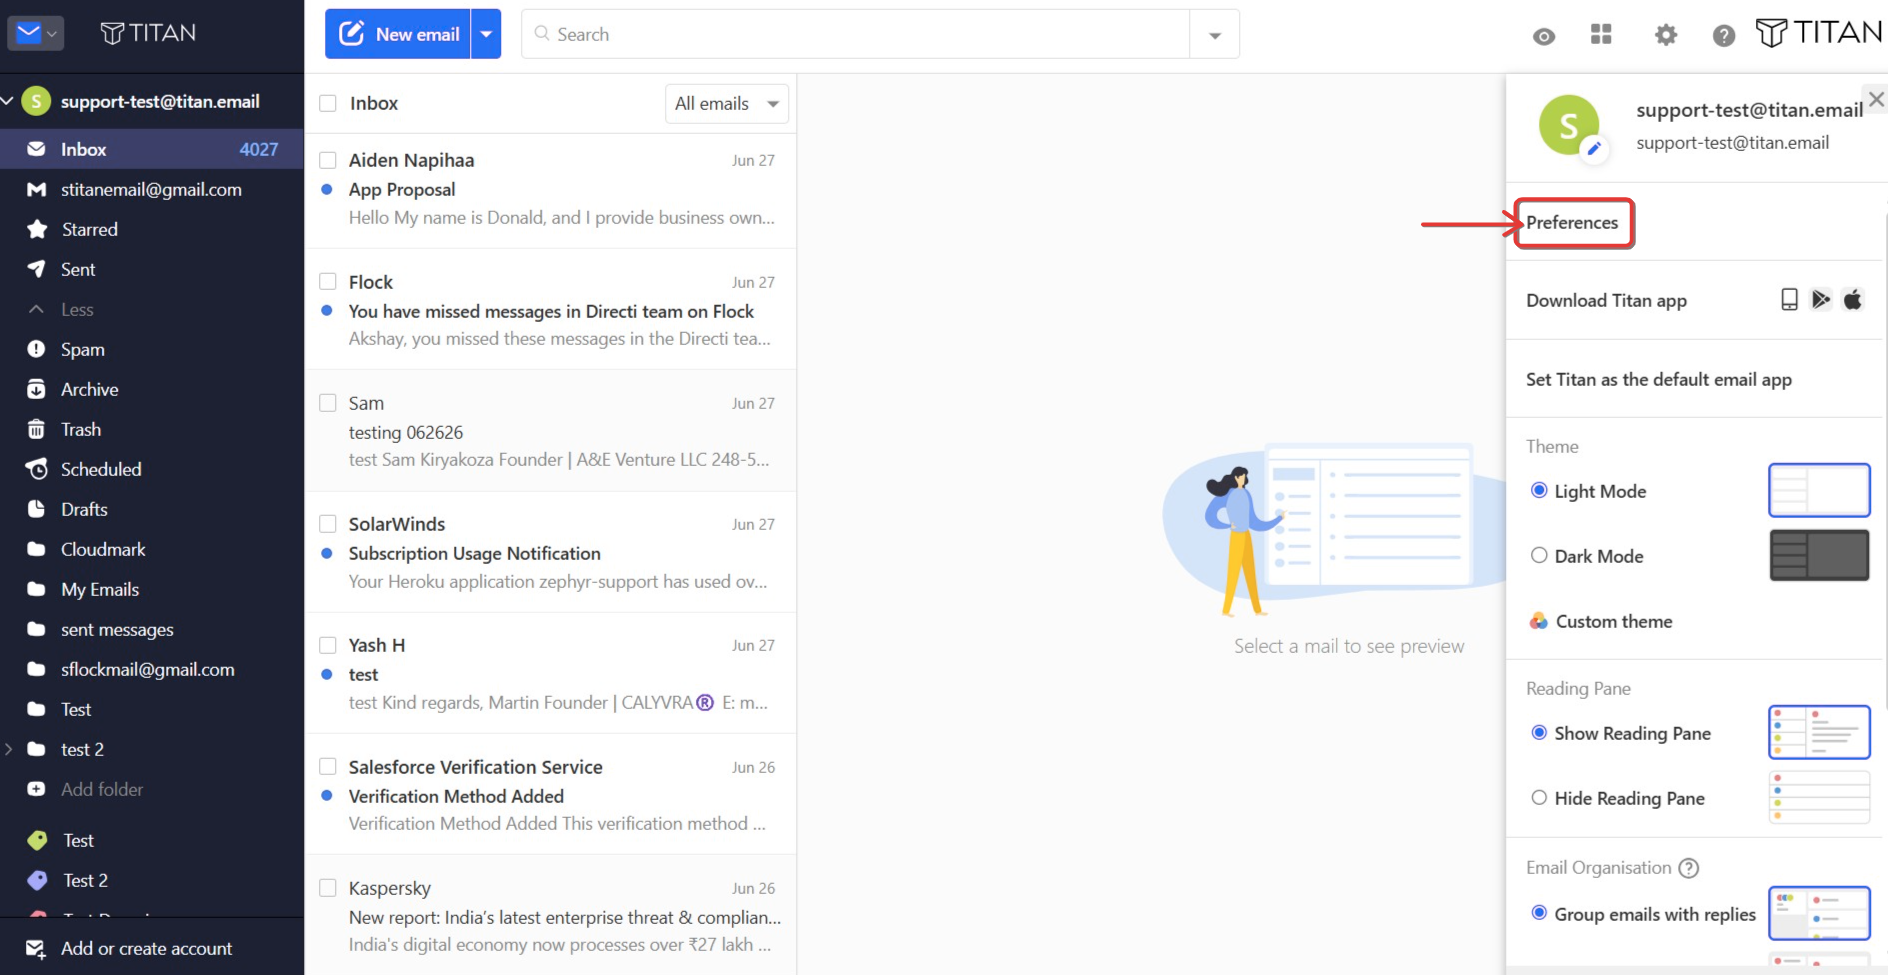Click the Dark Mode theme preview thumbnail

tap(1819, 555)
